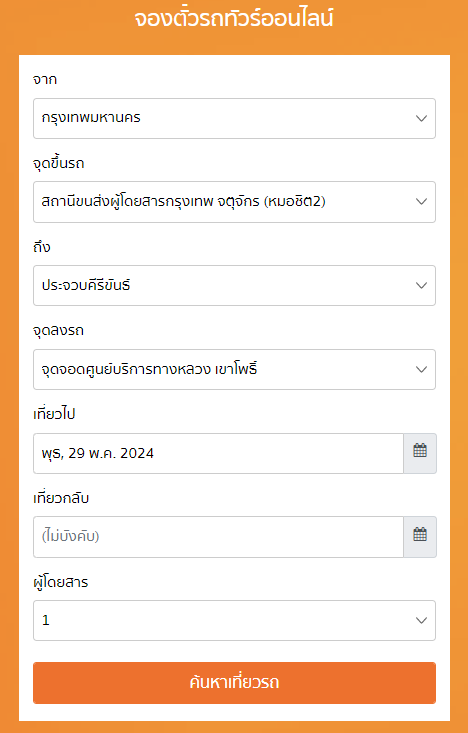The width and height of the screenshot is (468, 733).
Task: Open the ประจวบคีรีขันธ์ destination dropdown
Action: click(234, 286)
